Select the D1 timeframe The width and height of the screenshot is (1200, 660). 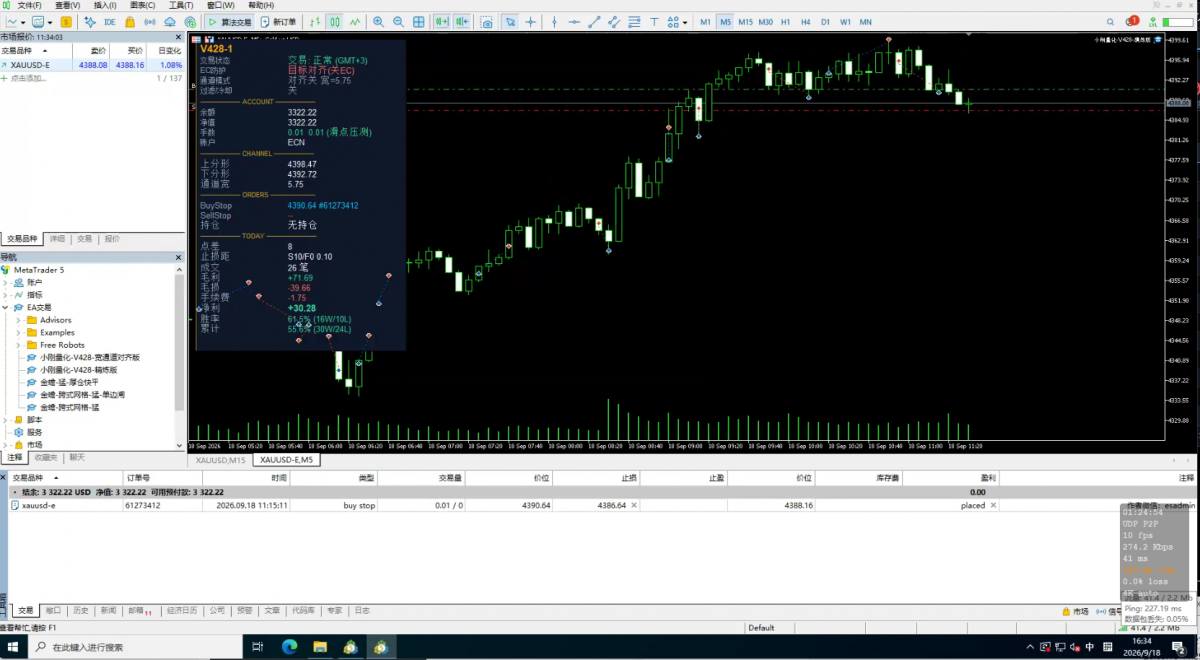(825, 21)
